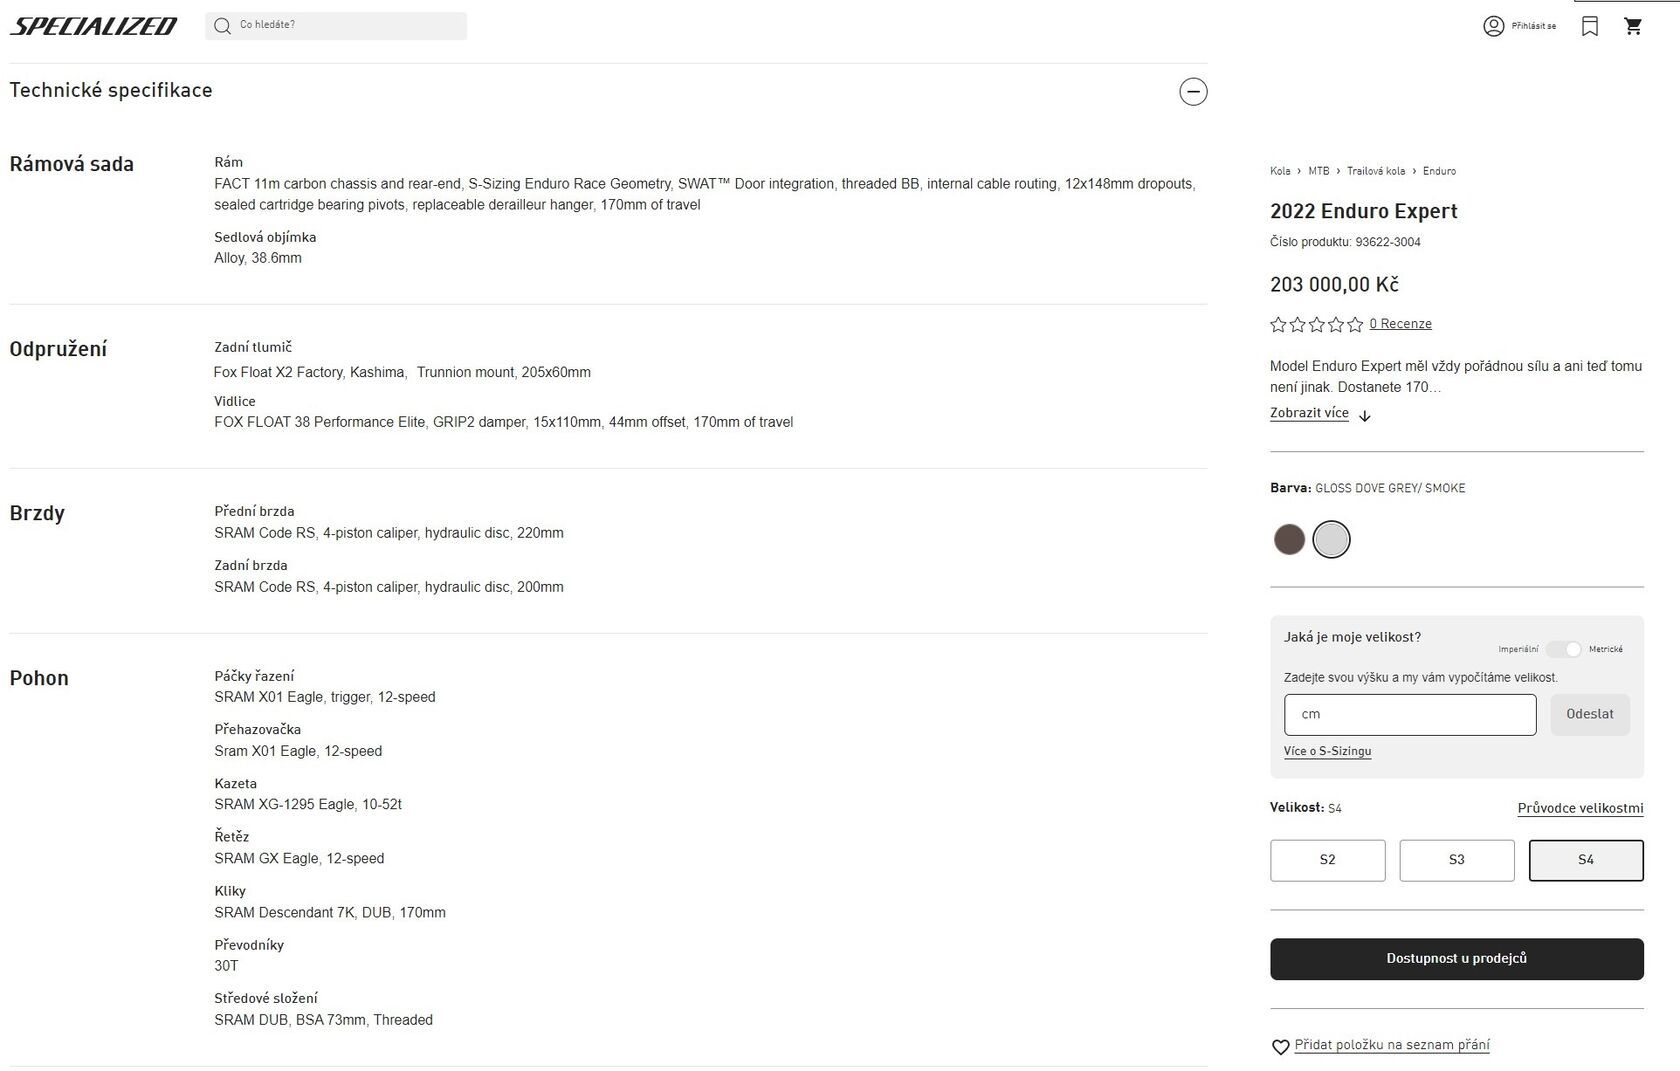Click the 'Přihlásit se' login link
1680x1071 pixels.
point(1533,26)
